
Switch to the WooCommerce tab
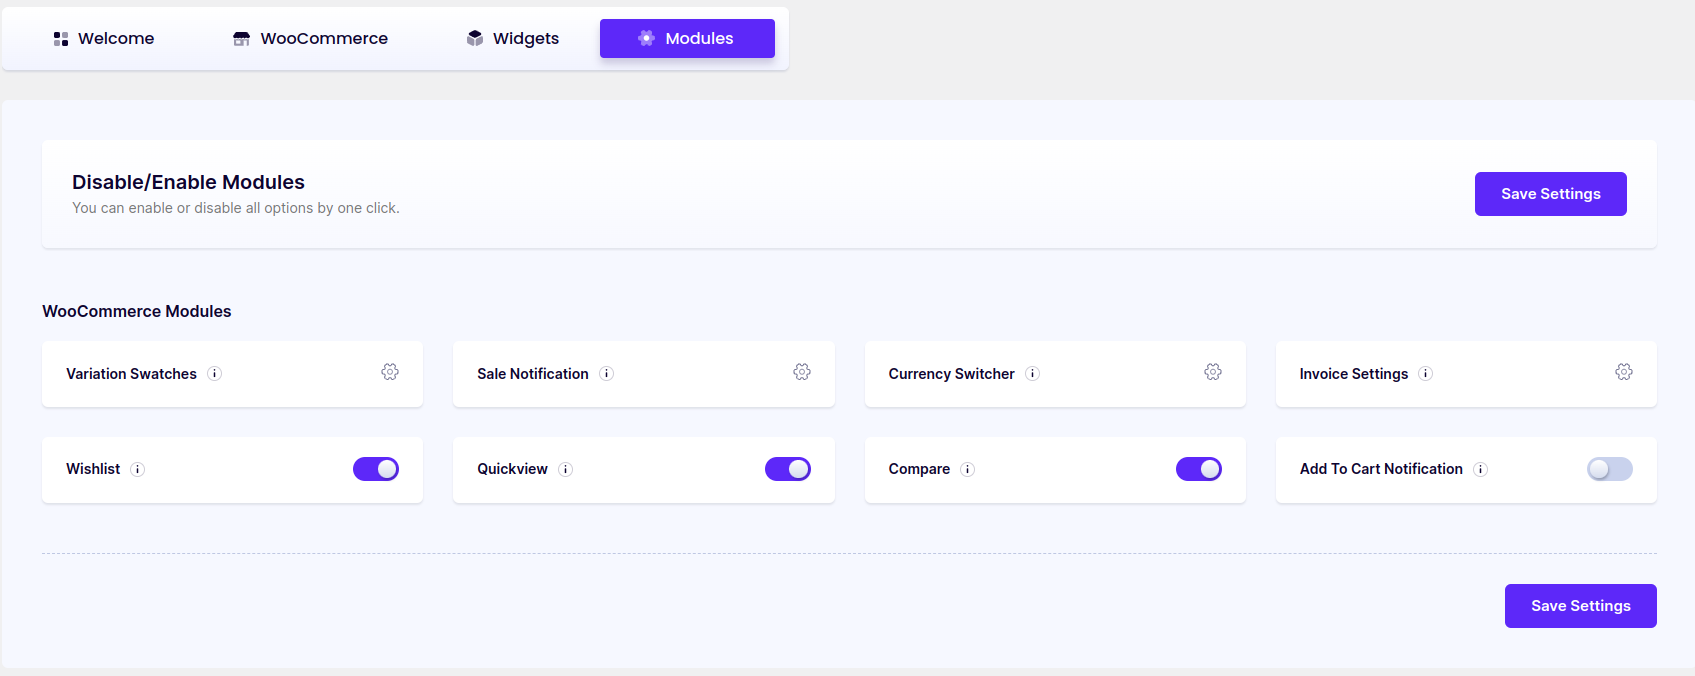pyautogui.click(x=310, y=38)
